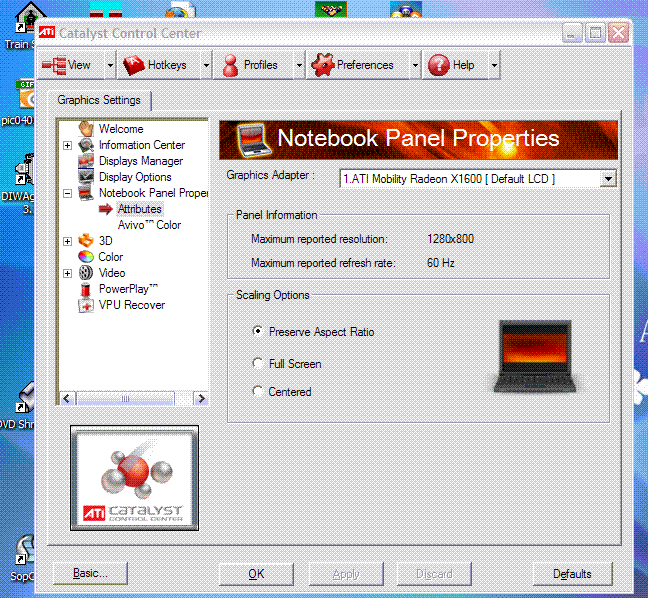This screenshot has height=598, width=648.
Task: Click the 60 Hz refresh rate value
Action: 441,263
